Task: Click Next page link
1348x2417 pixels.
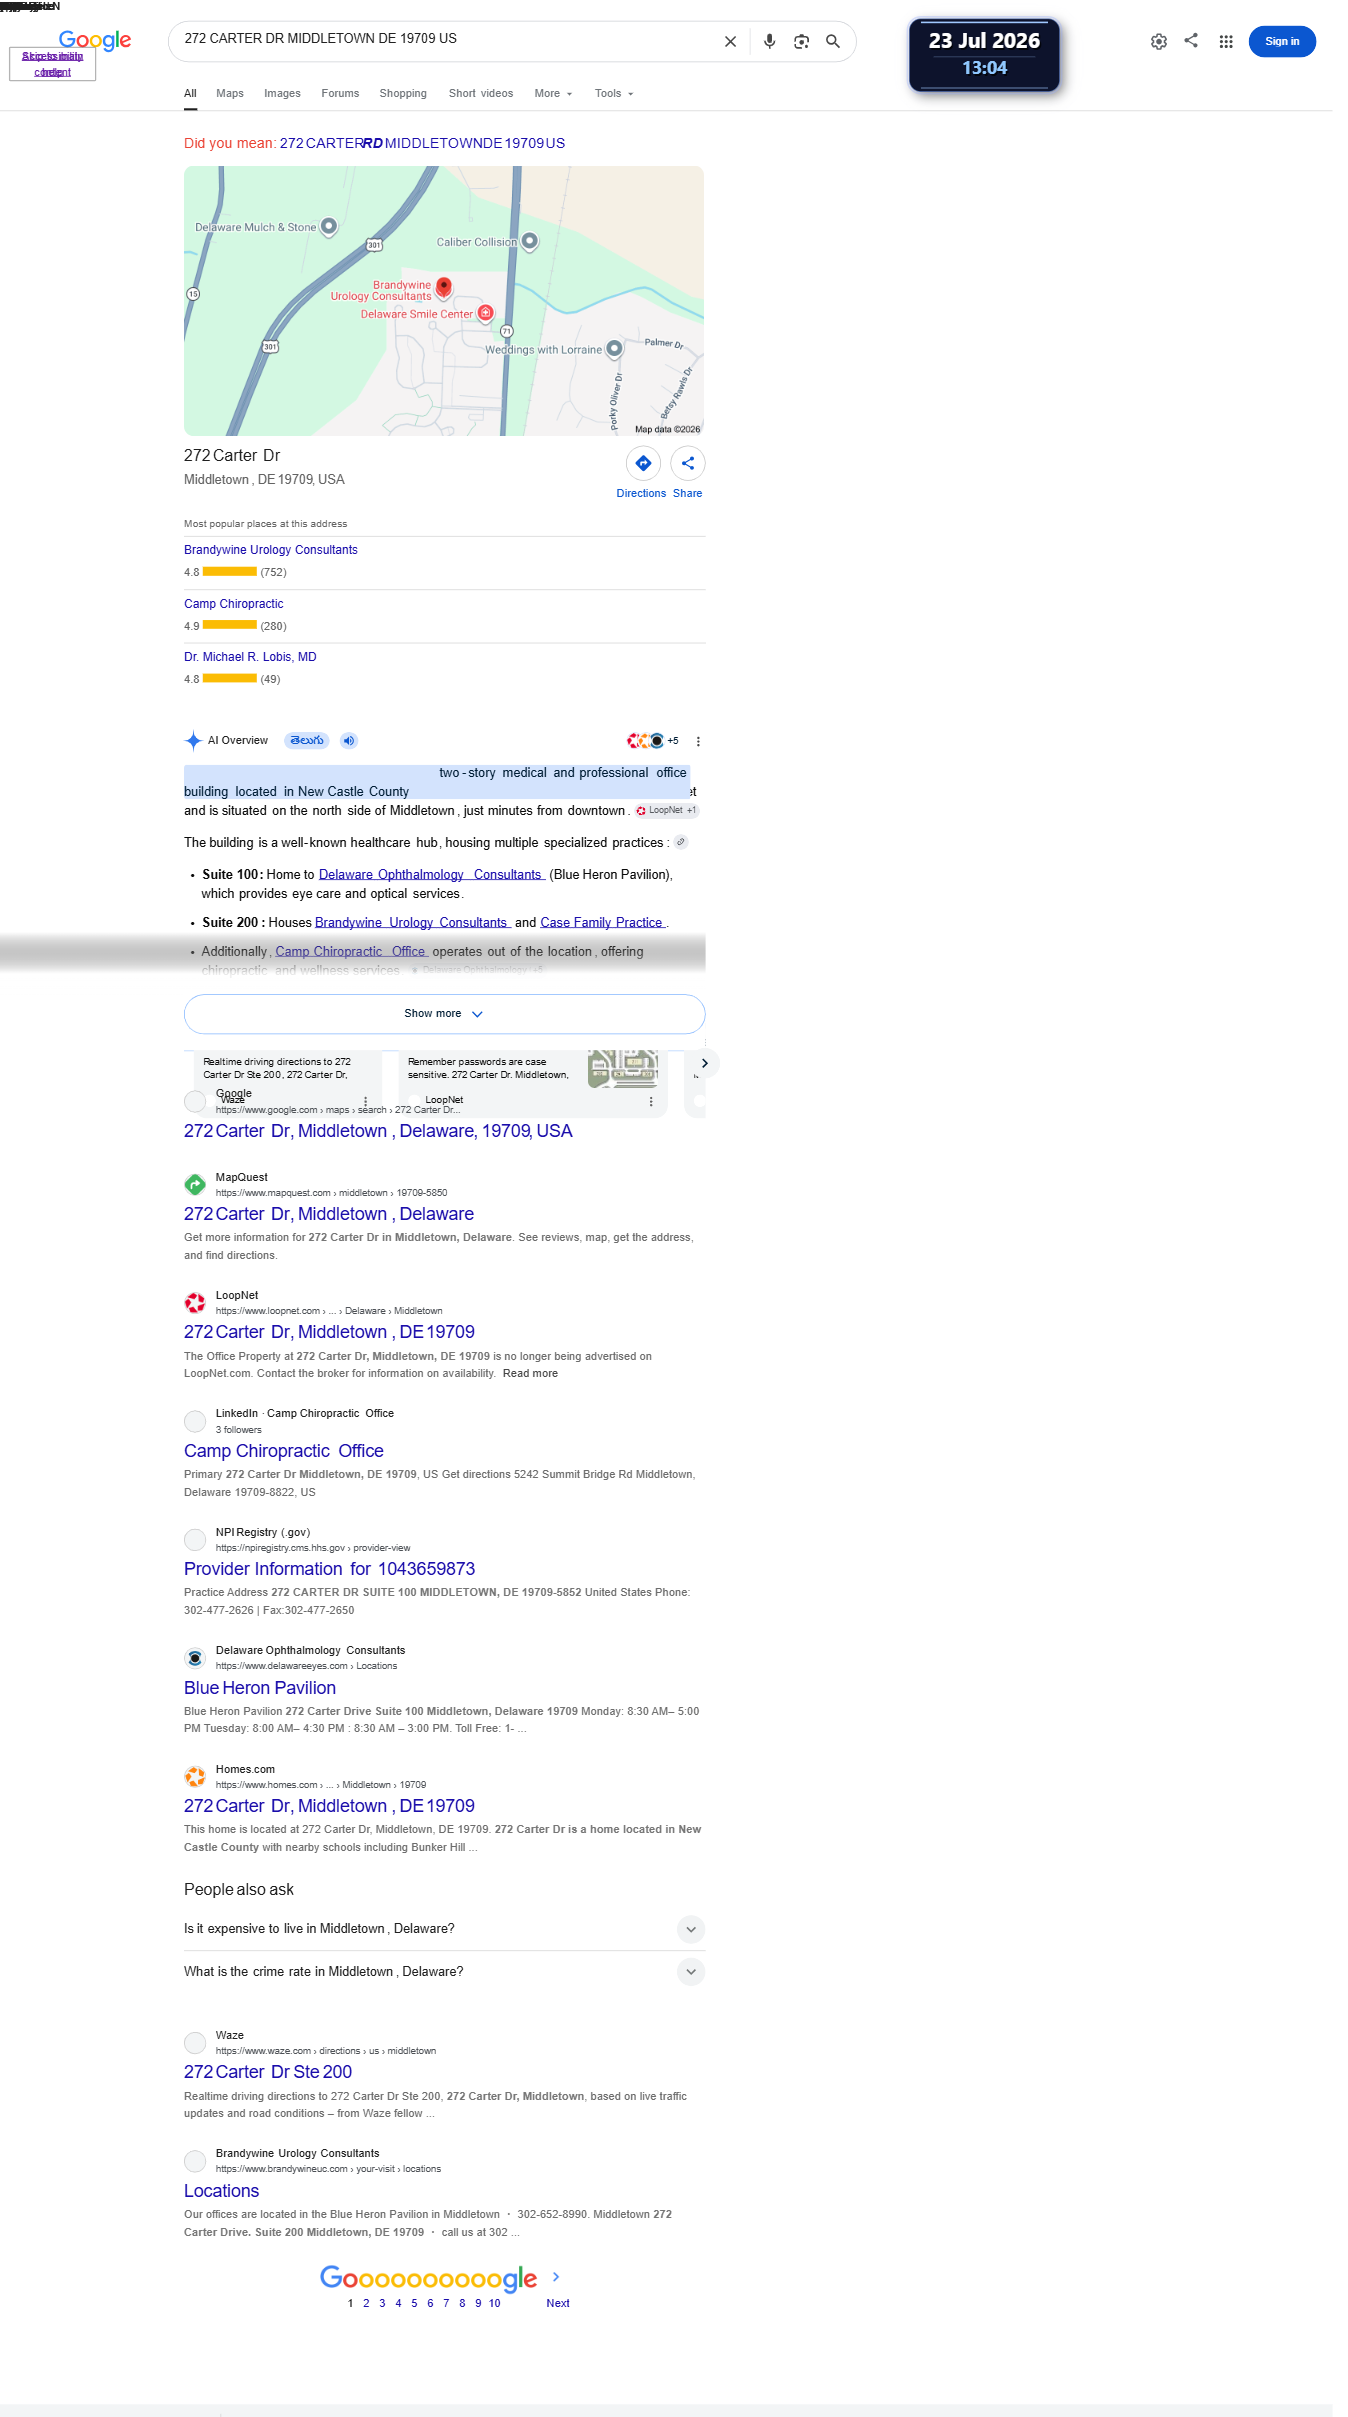Action: pyautogui.click(x=558, y=2303)
